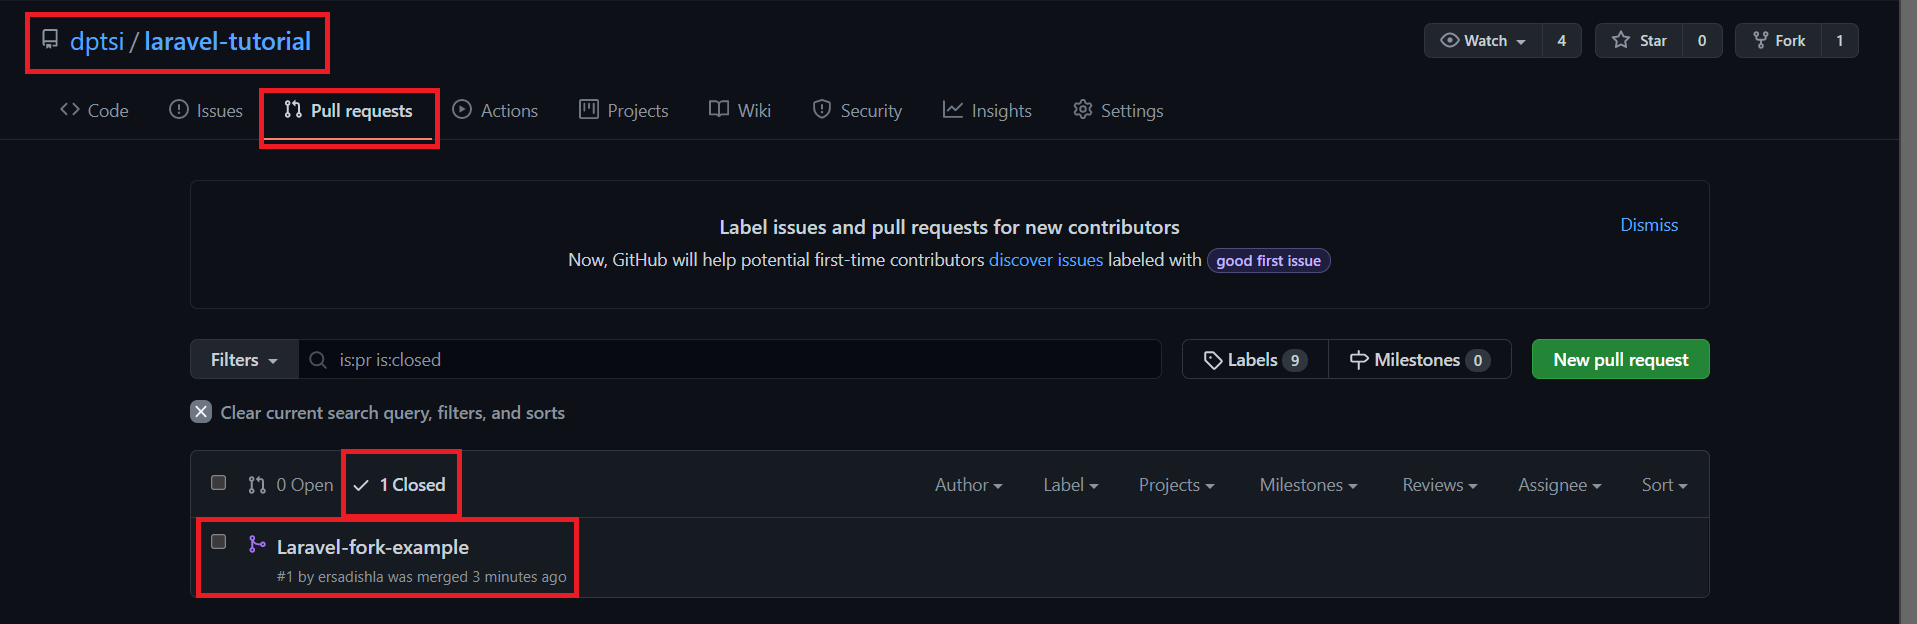The image size is (1917, 624).
Task: Open the Pull requests tab
Action: pyautogui.click(x=348, y=110)
